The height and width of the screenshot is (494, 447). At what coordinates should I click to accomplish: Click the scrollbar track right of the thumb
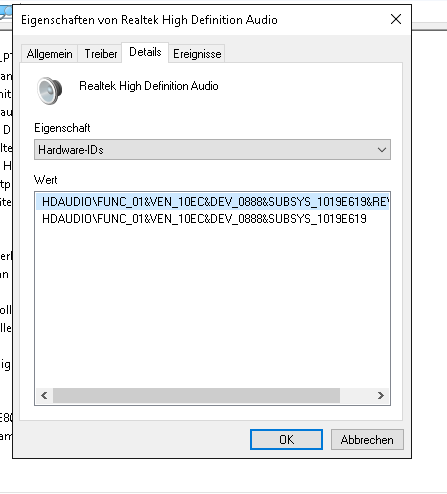356,396
